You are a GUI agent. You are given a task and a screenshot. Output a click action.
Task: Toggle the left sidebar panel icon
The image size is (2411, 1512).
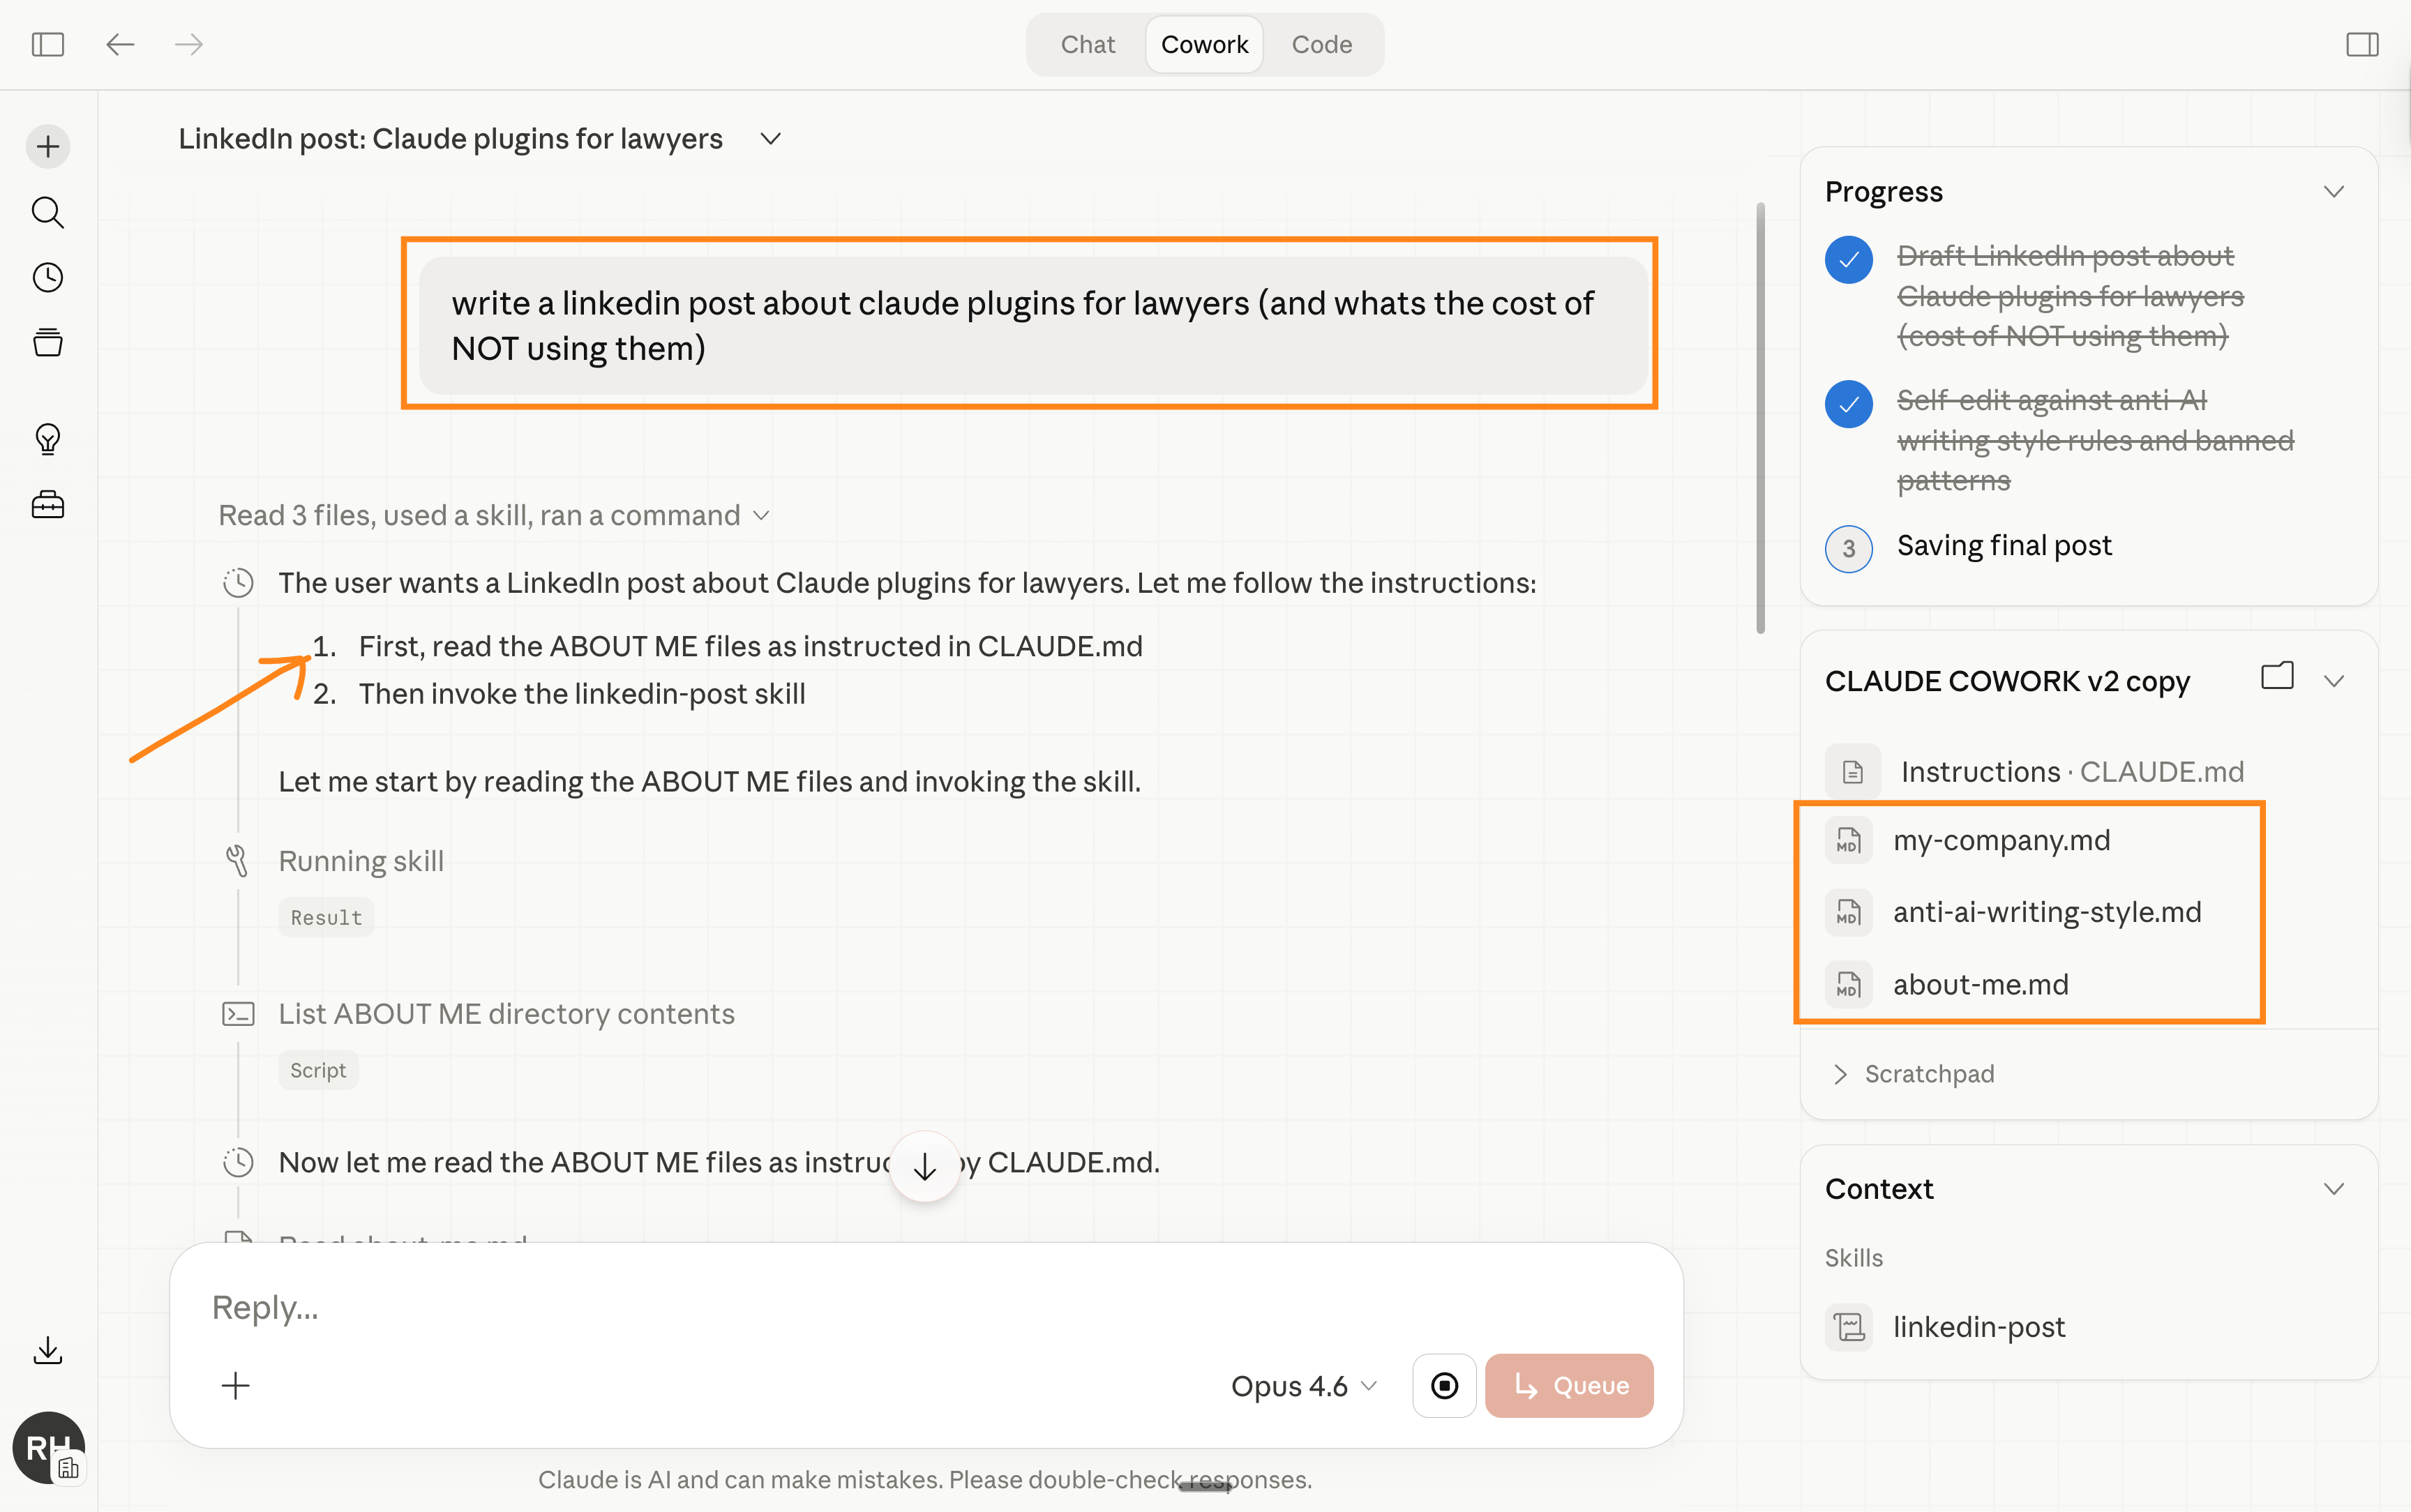(x=48, y=44)
